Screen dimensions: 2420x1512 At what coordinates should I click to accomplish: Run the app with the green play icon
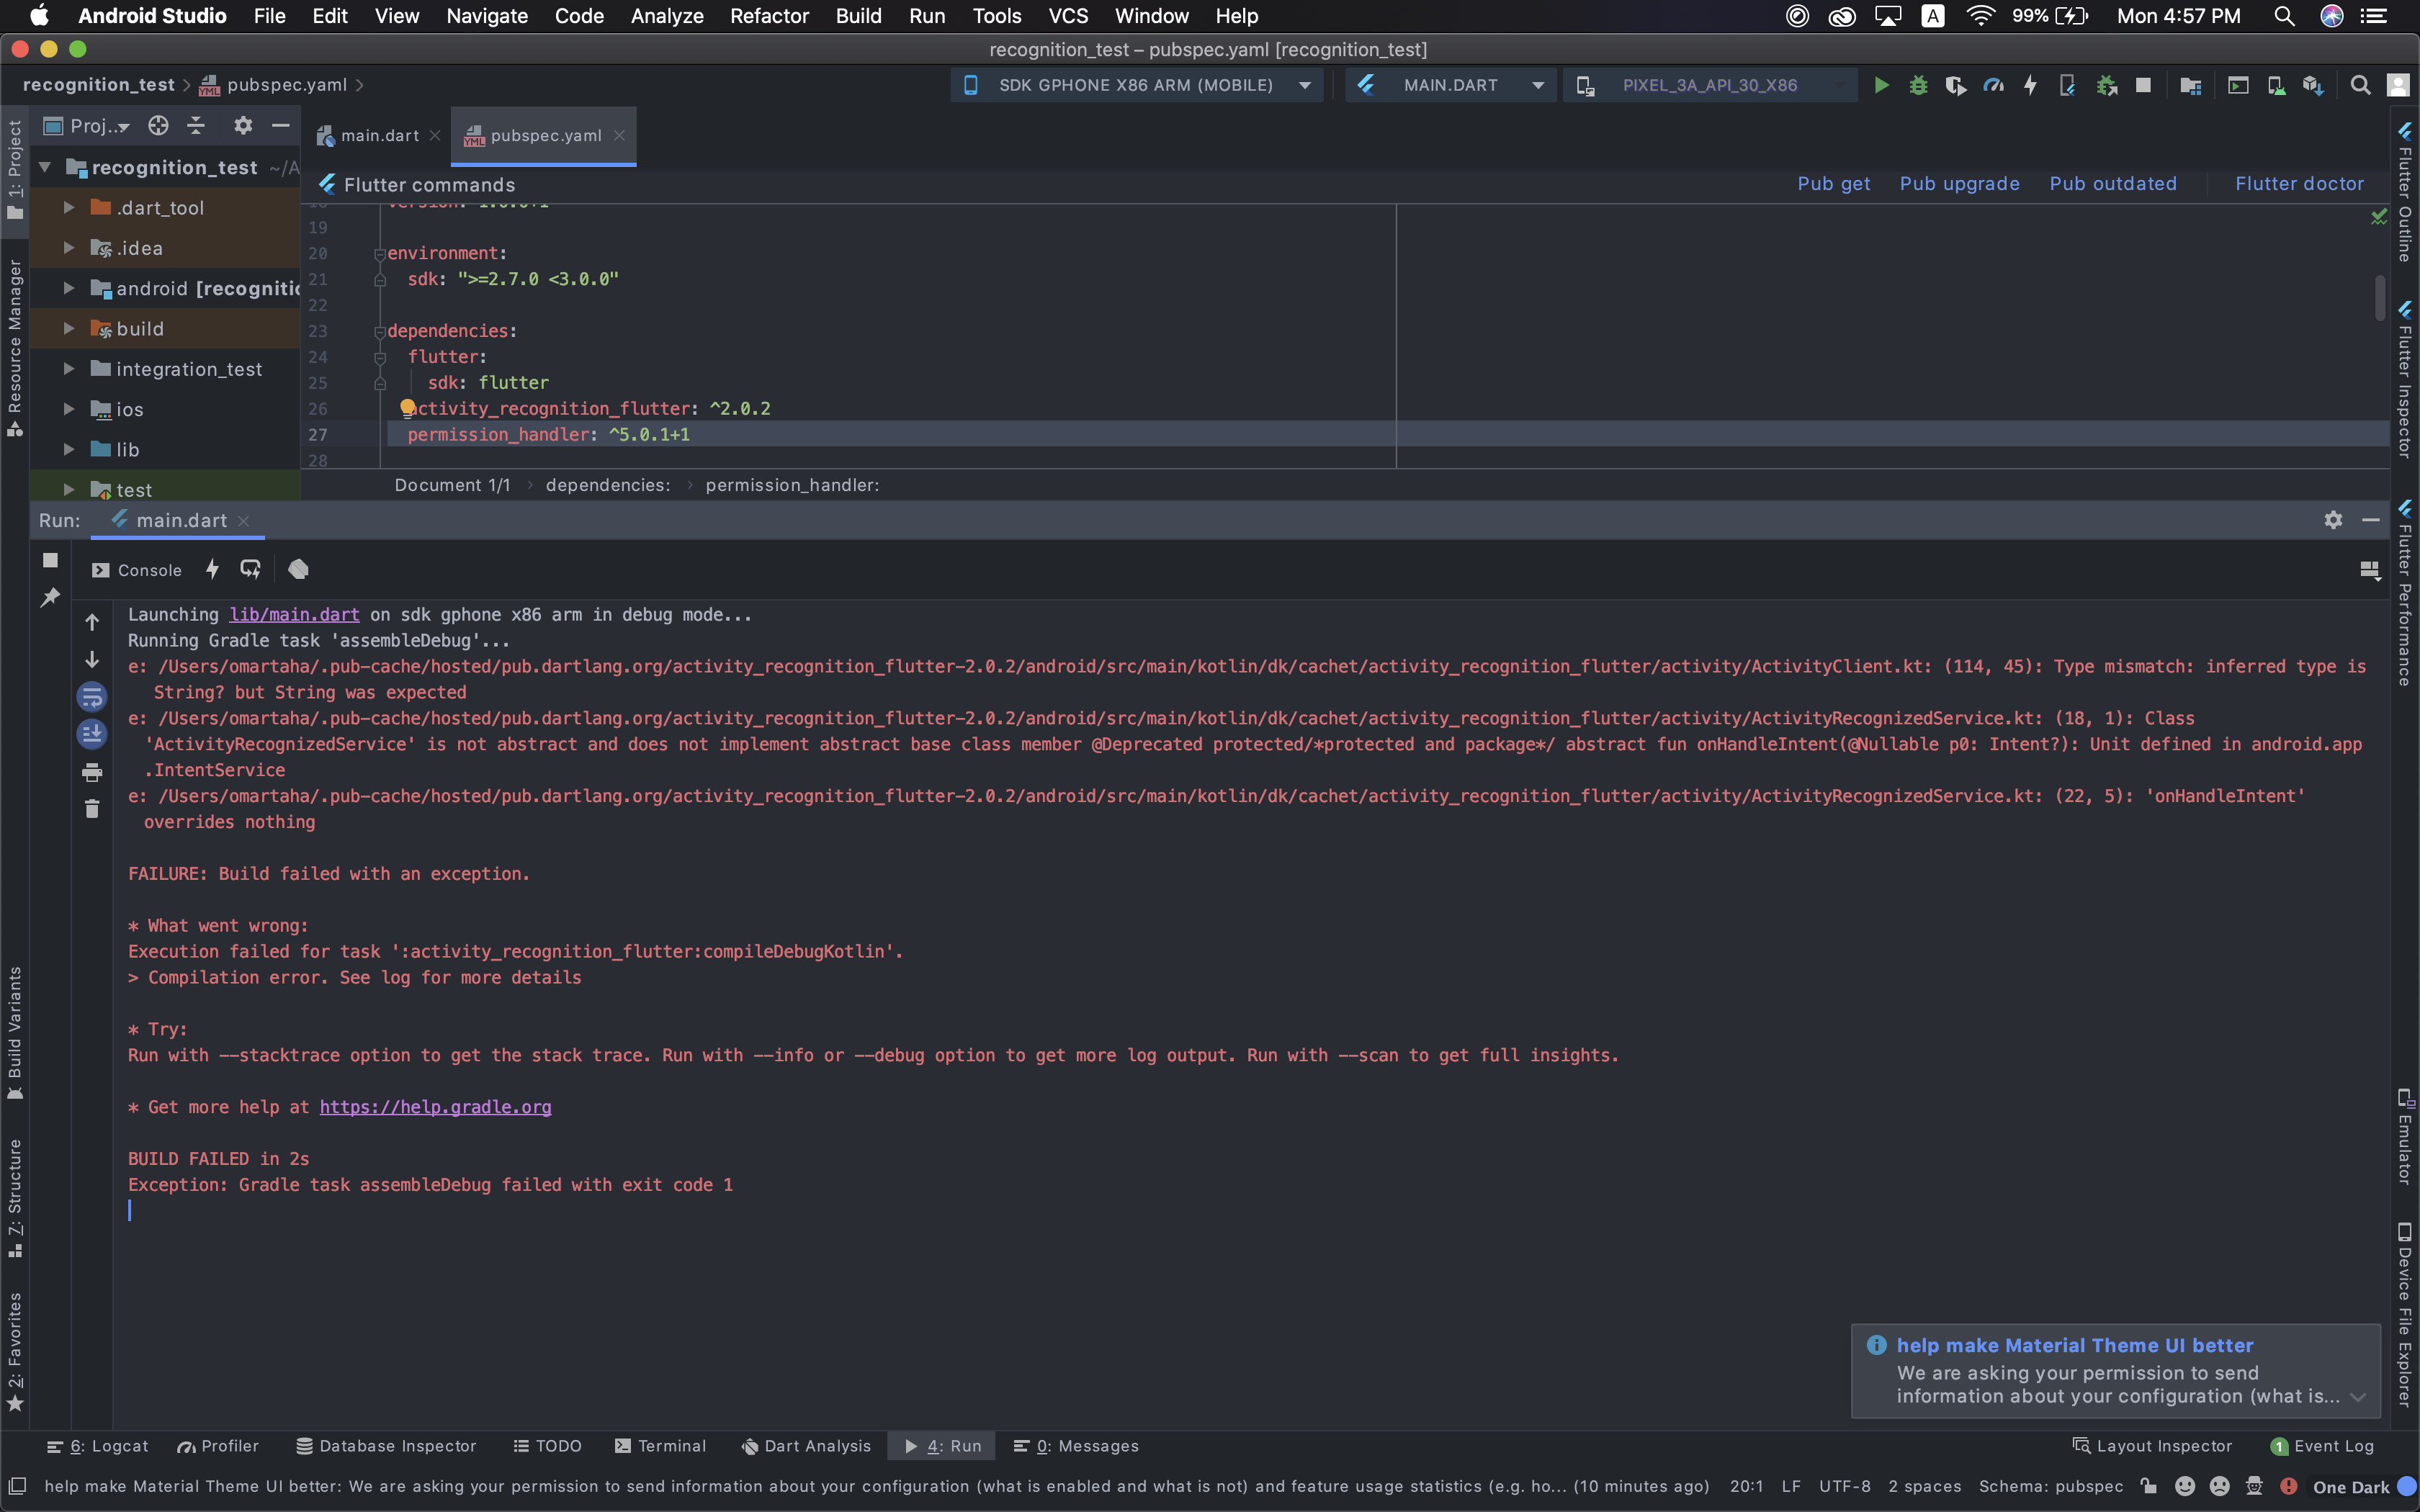pos(1881,84)
